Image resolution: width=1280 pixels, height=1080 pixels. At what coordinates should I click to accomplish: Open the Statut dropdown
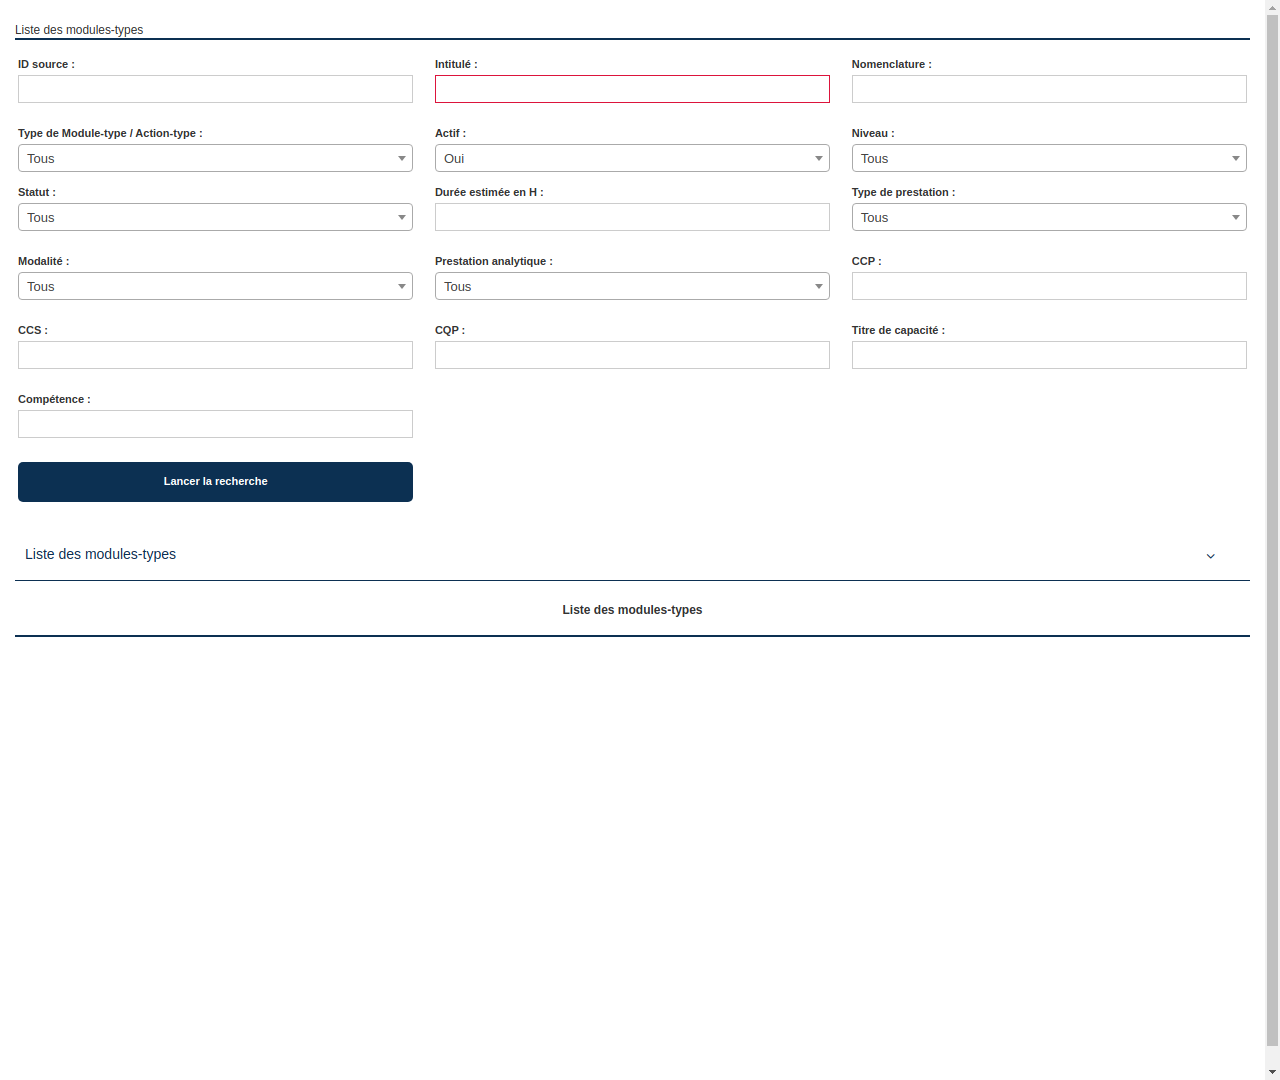tap(215, 217)
